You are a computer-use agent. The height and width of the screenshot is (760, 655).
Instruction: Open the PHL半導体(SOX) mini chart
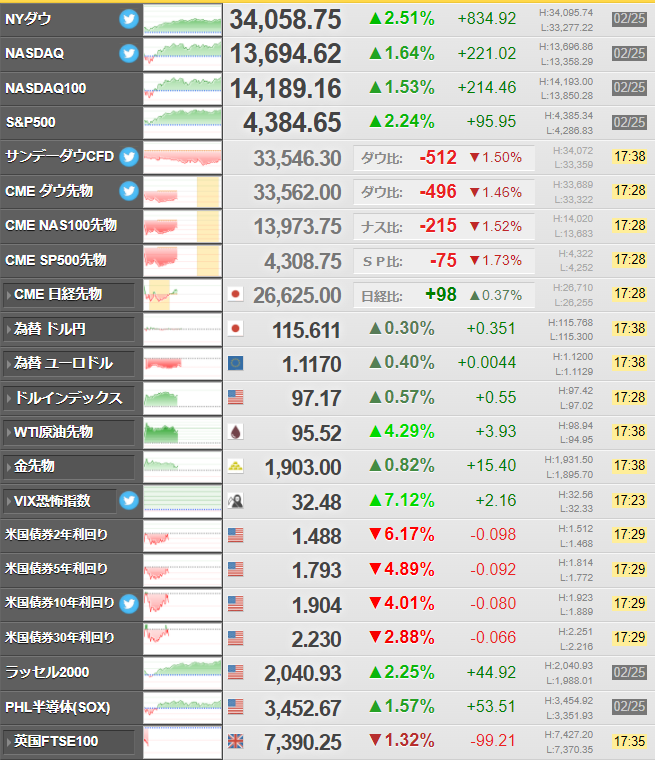click(183, 707)
